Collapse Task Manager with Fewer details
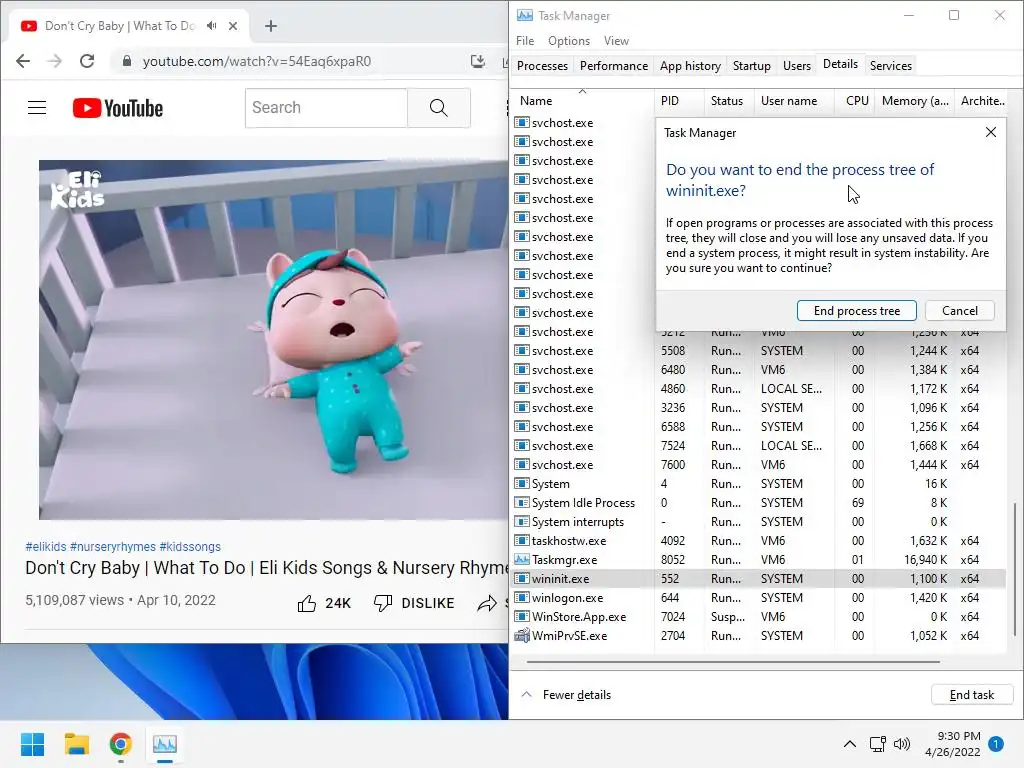 (567, 695)
